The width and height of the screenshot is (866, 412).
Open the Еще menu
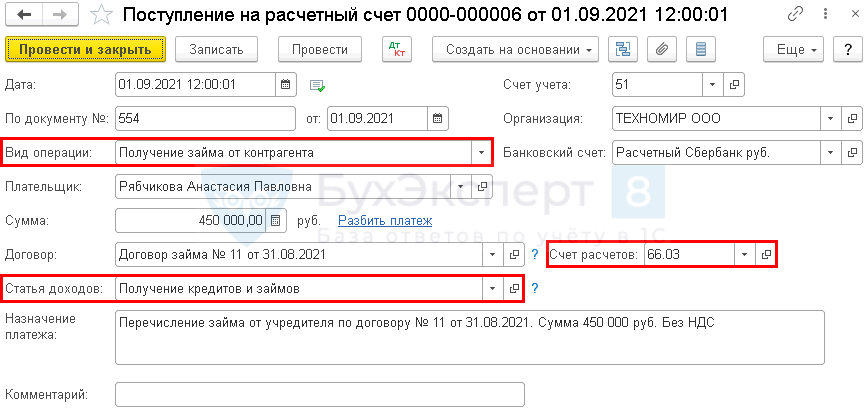click(794, 49)
